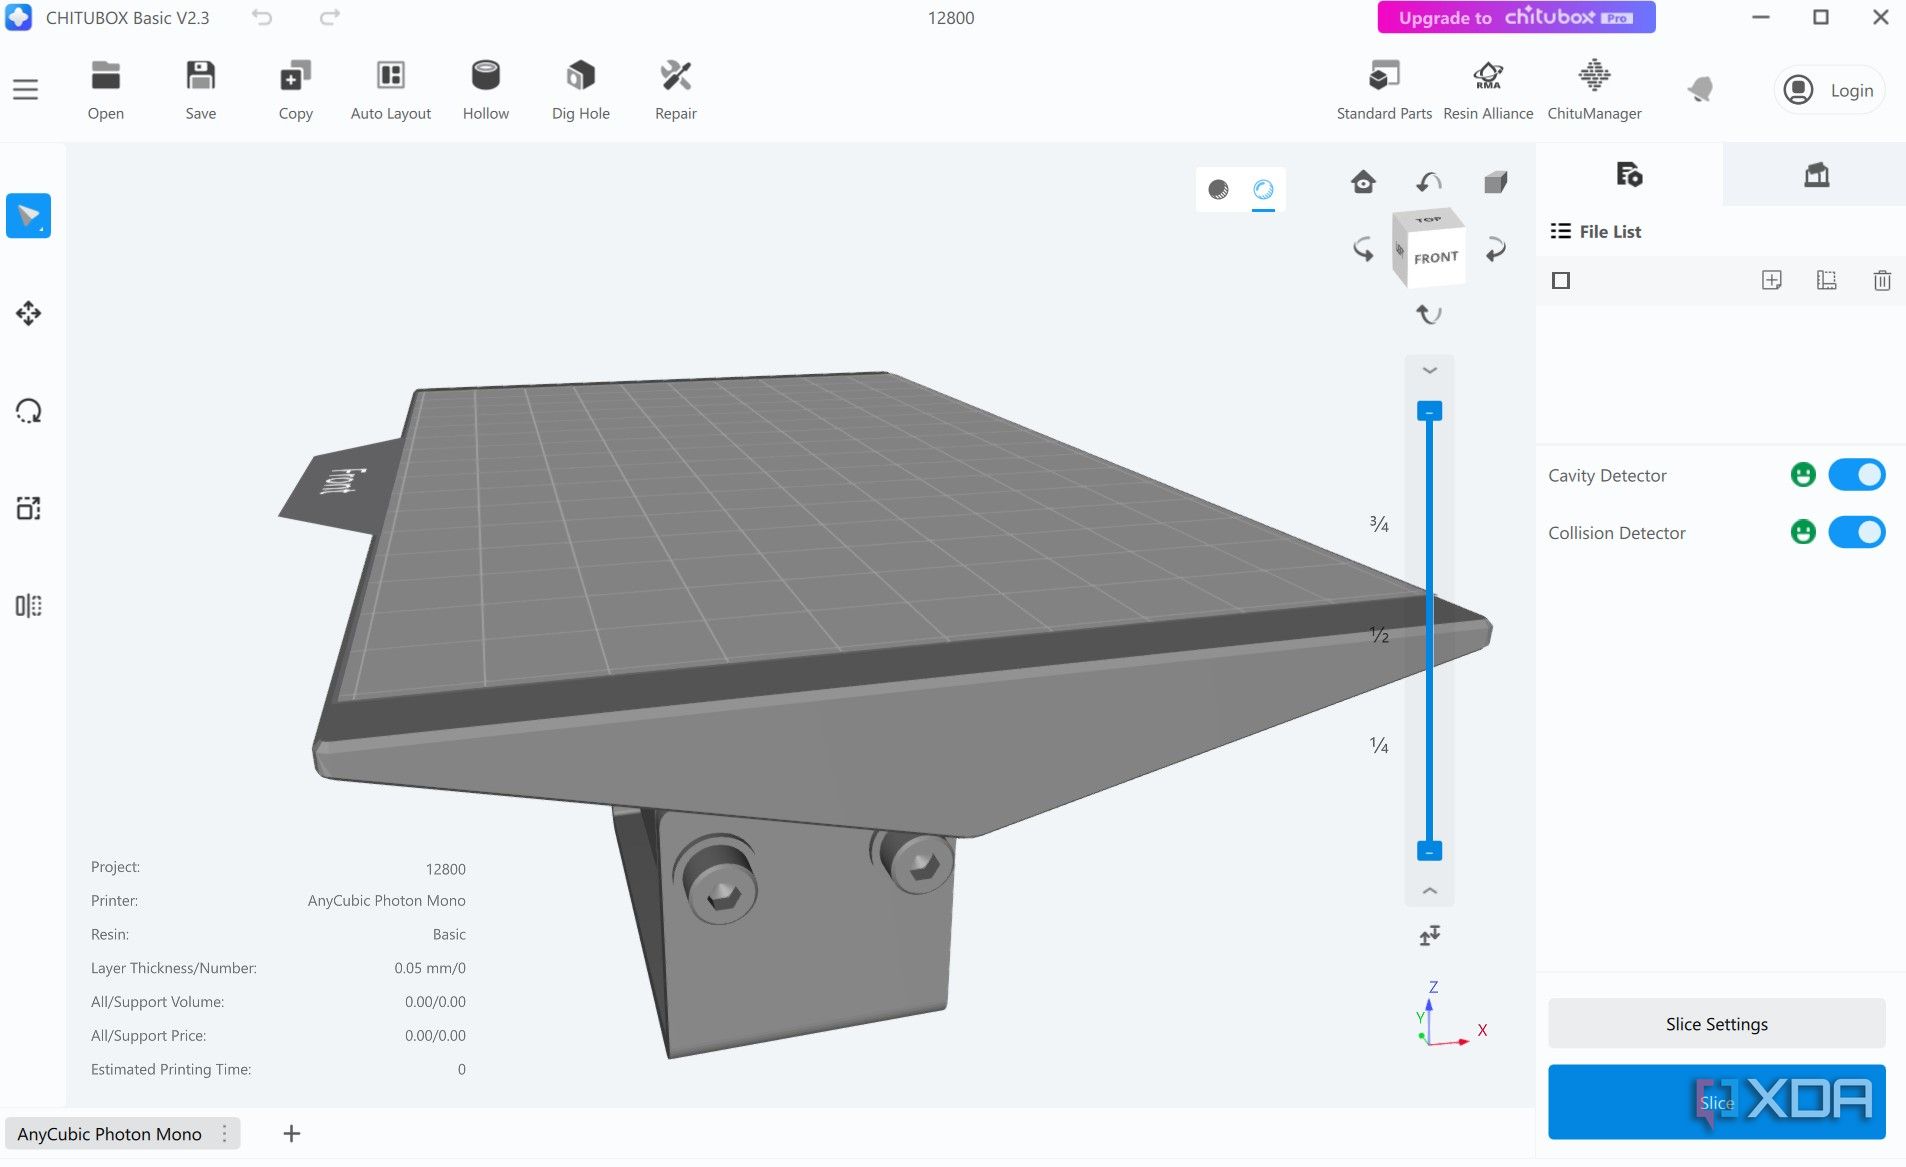Open Standard Parts library

click(1384, 90)
